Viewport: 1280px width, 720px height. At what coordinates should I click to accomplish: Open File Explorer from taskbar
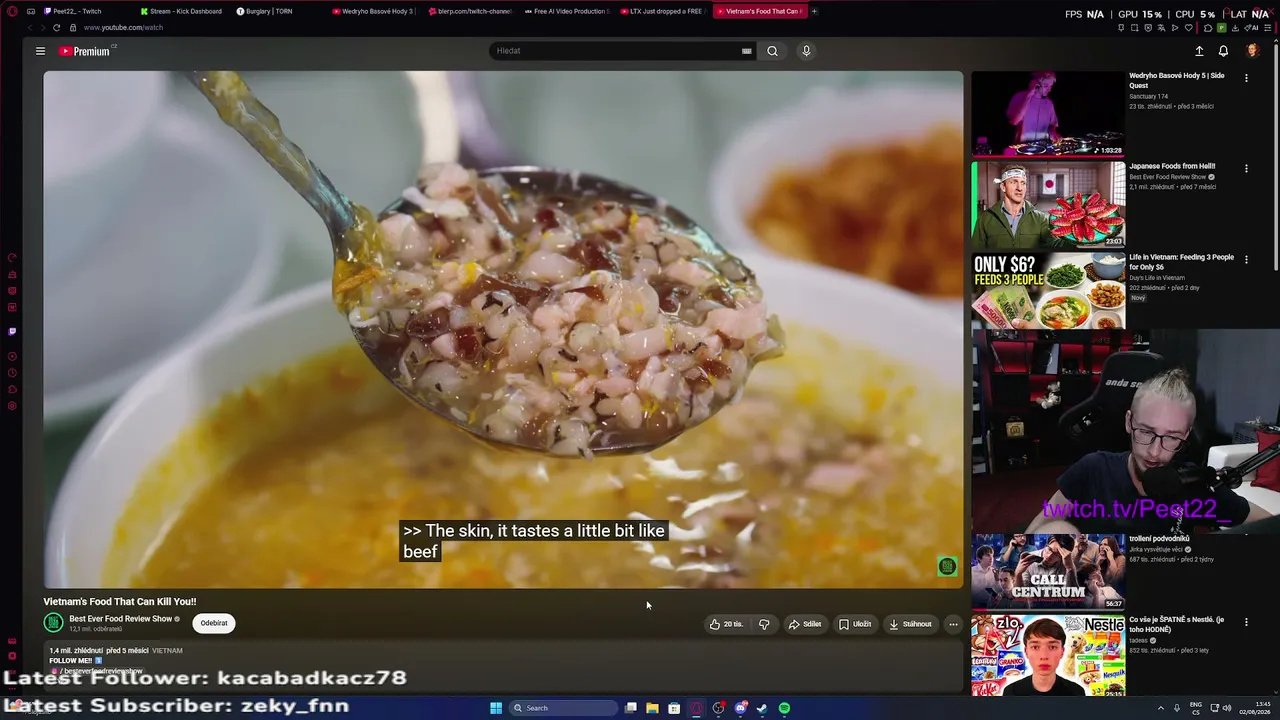[652, 708]
